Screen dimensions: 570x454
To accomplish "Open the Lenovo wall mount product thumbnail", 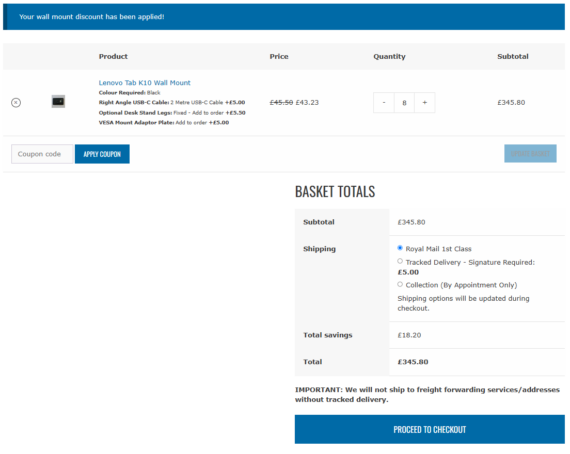I will (x=58, y=101).
